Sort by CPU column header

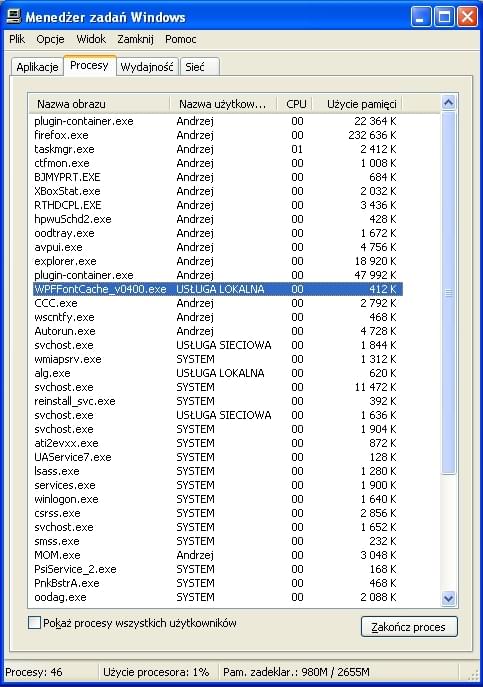click(x=296, y=104)
